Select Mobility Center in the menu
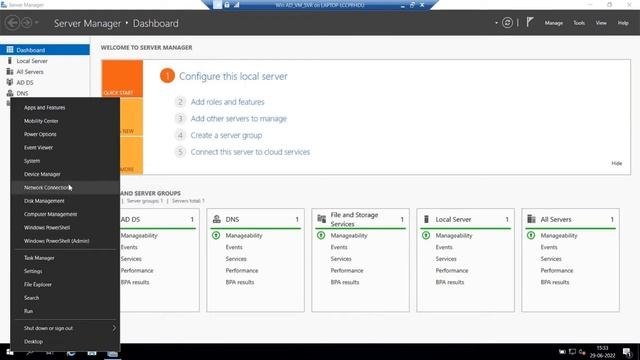This screenshot has width=640, height=360. point(65,121)
